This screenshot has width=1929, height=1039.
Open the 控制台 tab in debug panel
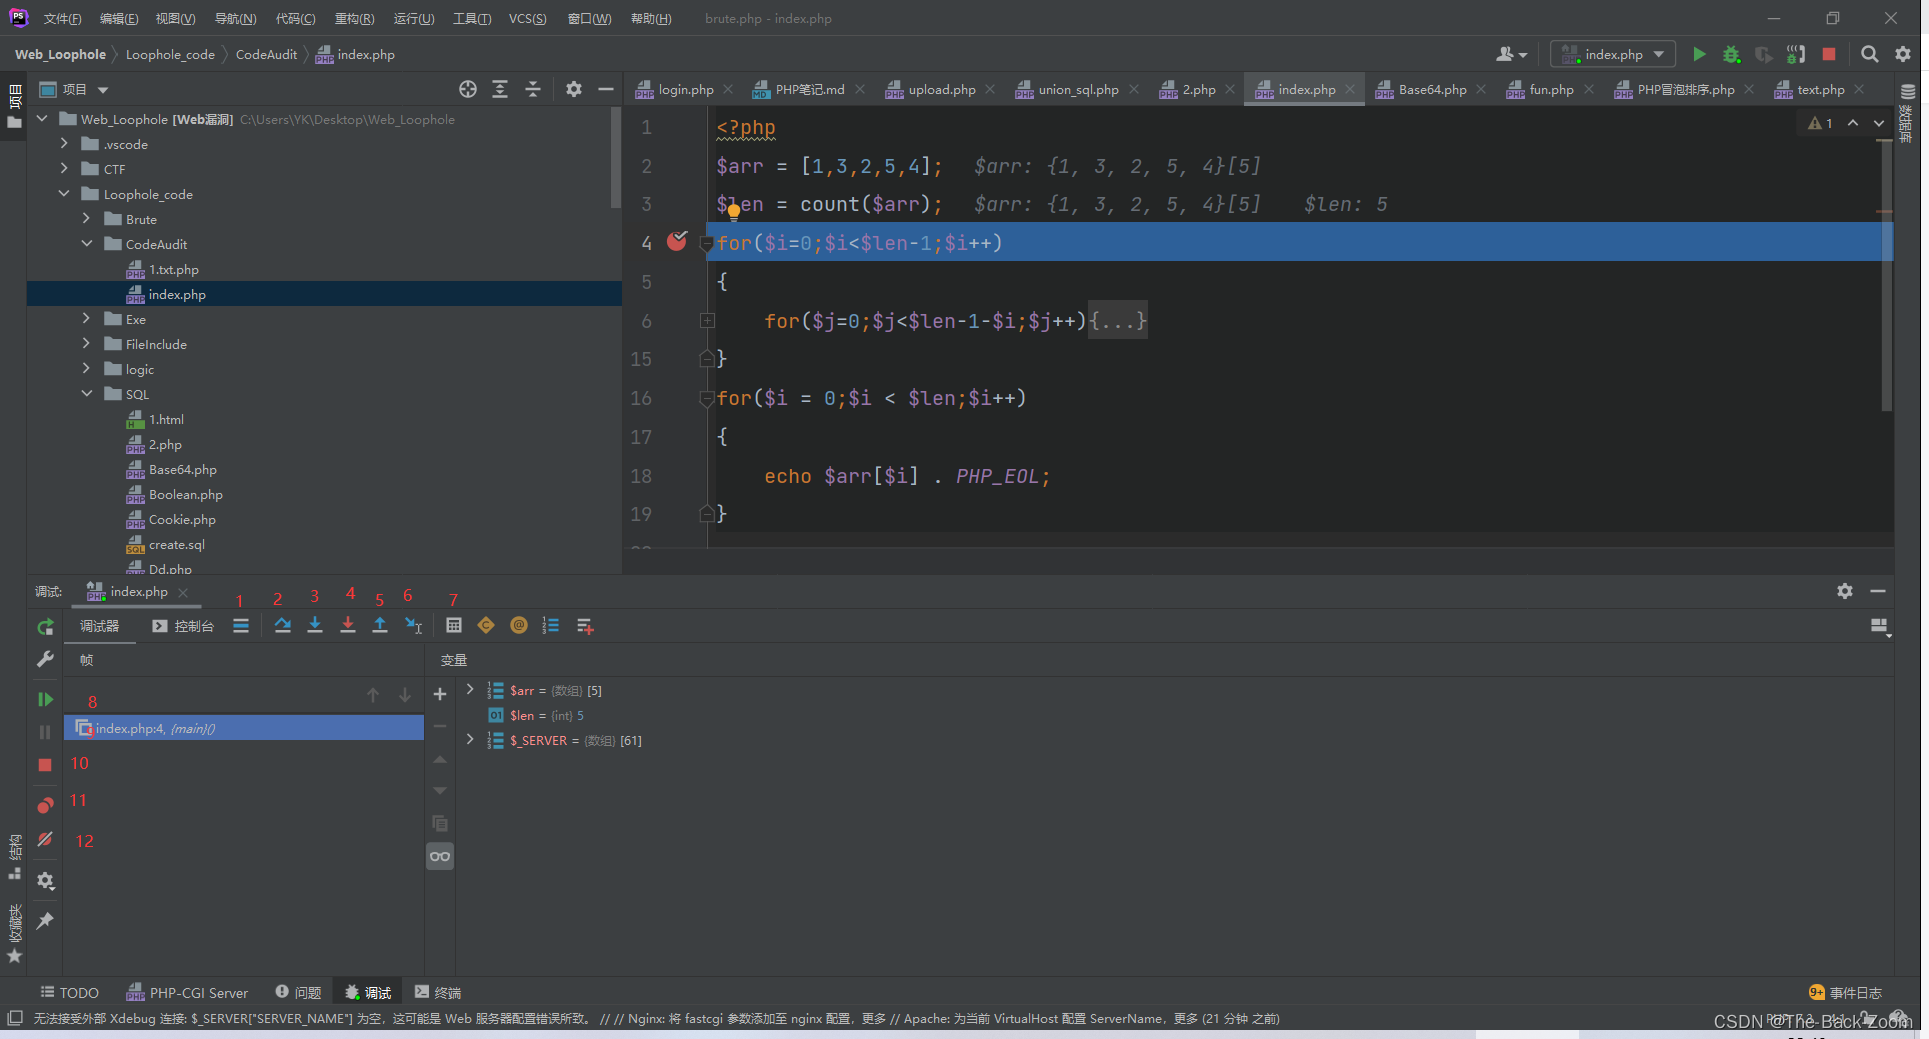[183, 626]
